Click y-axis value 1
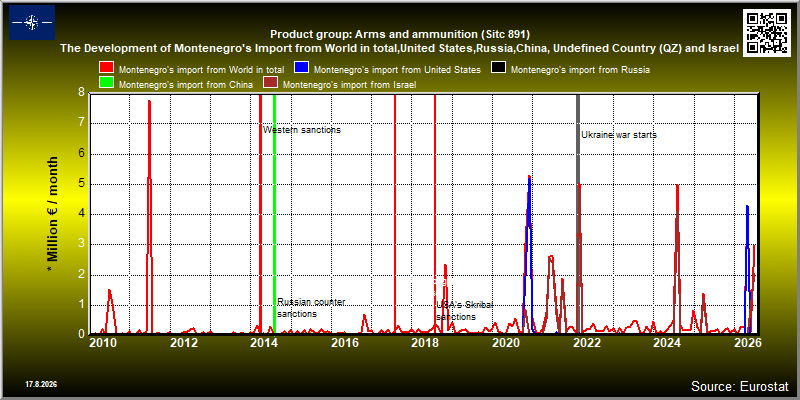Screen dimensions: 800x400 point(81,306)
